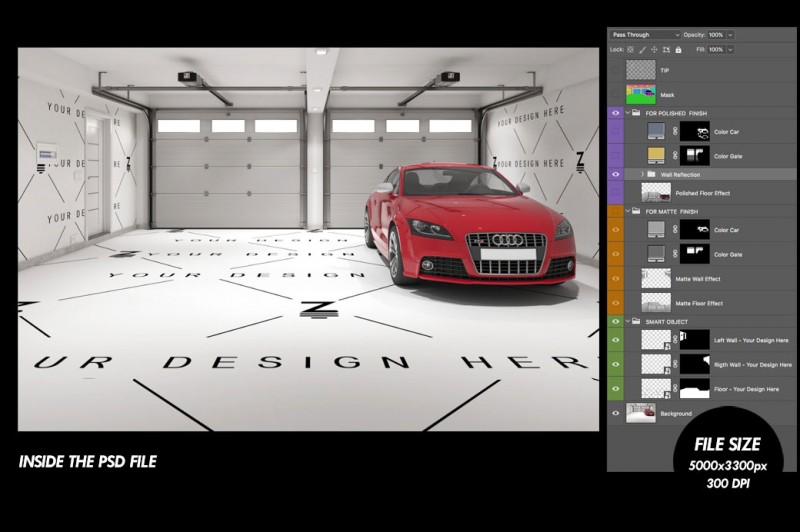This screenshot has height=532, width=800.
Task: Click the Wall Reflection folder icon
Action: [652, 174]
